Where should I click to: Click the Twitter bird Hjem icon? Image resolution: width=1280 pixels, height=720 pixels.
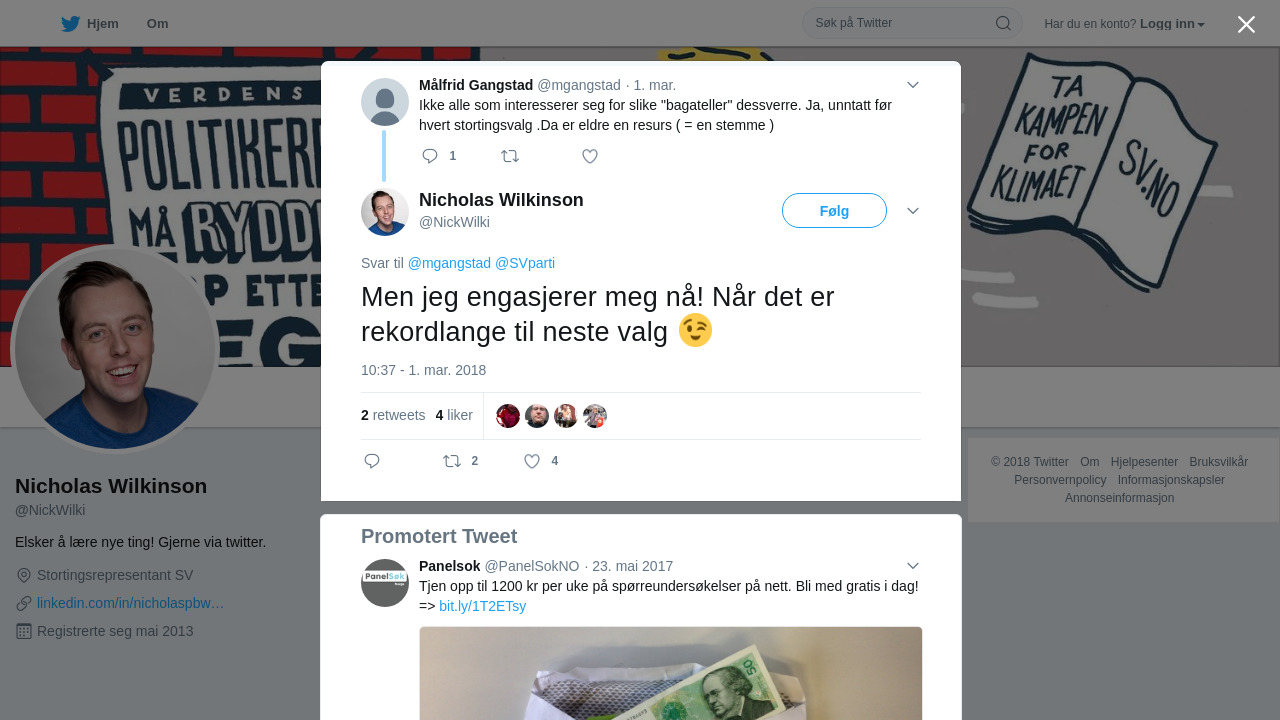coord(70,23)
